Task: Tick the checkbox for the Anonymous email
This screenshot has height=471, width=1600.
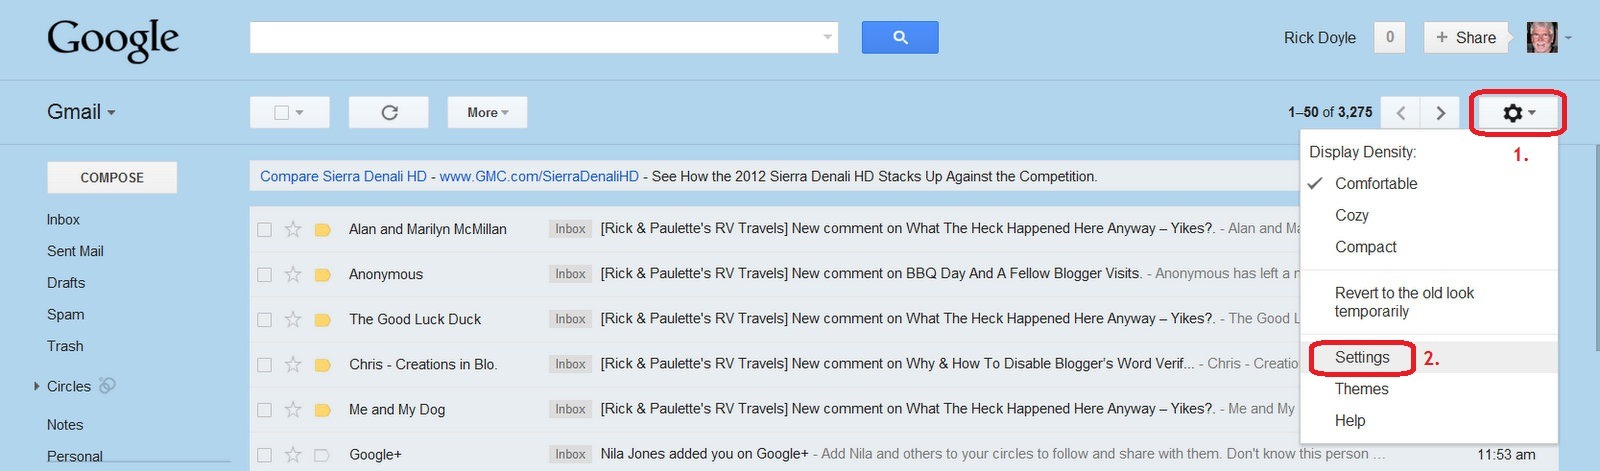Action: tap(264, 274)
